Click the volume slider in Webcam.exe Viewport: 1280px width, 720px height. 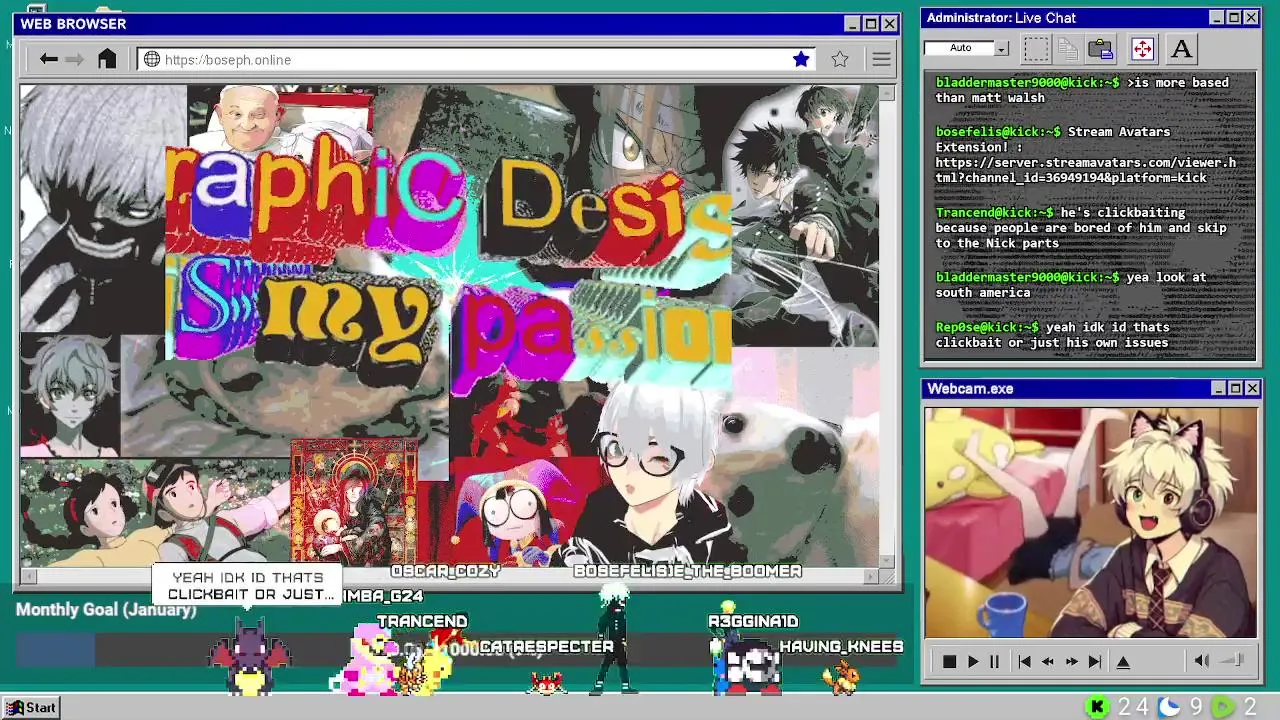pos(1233,660)
